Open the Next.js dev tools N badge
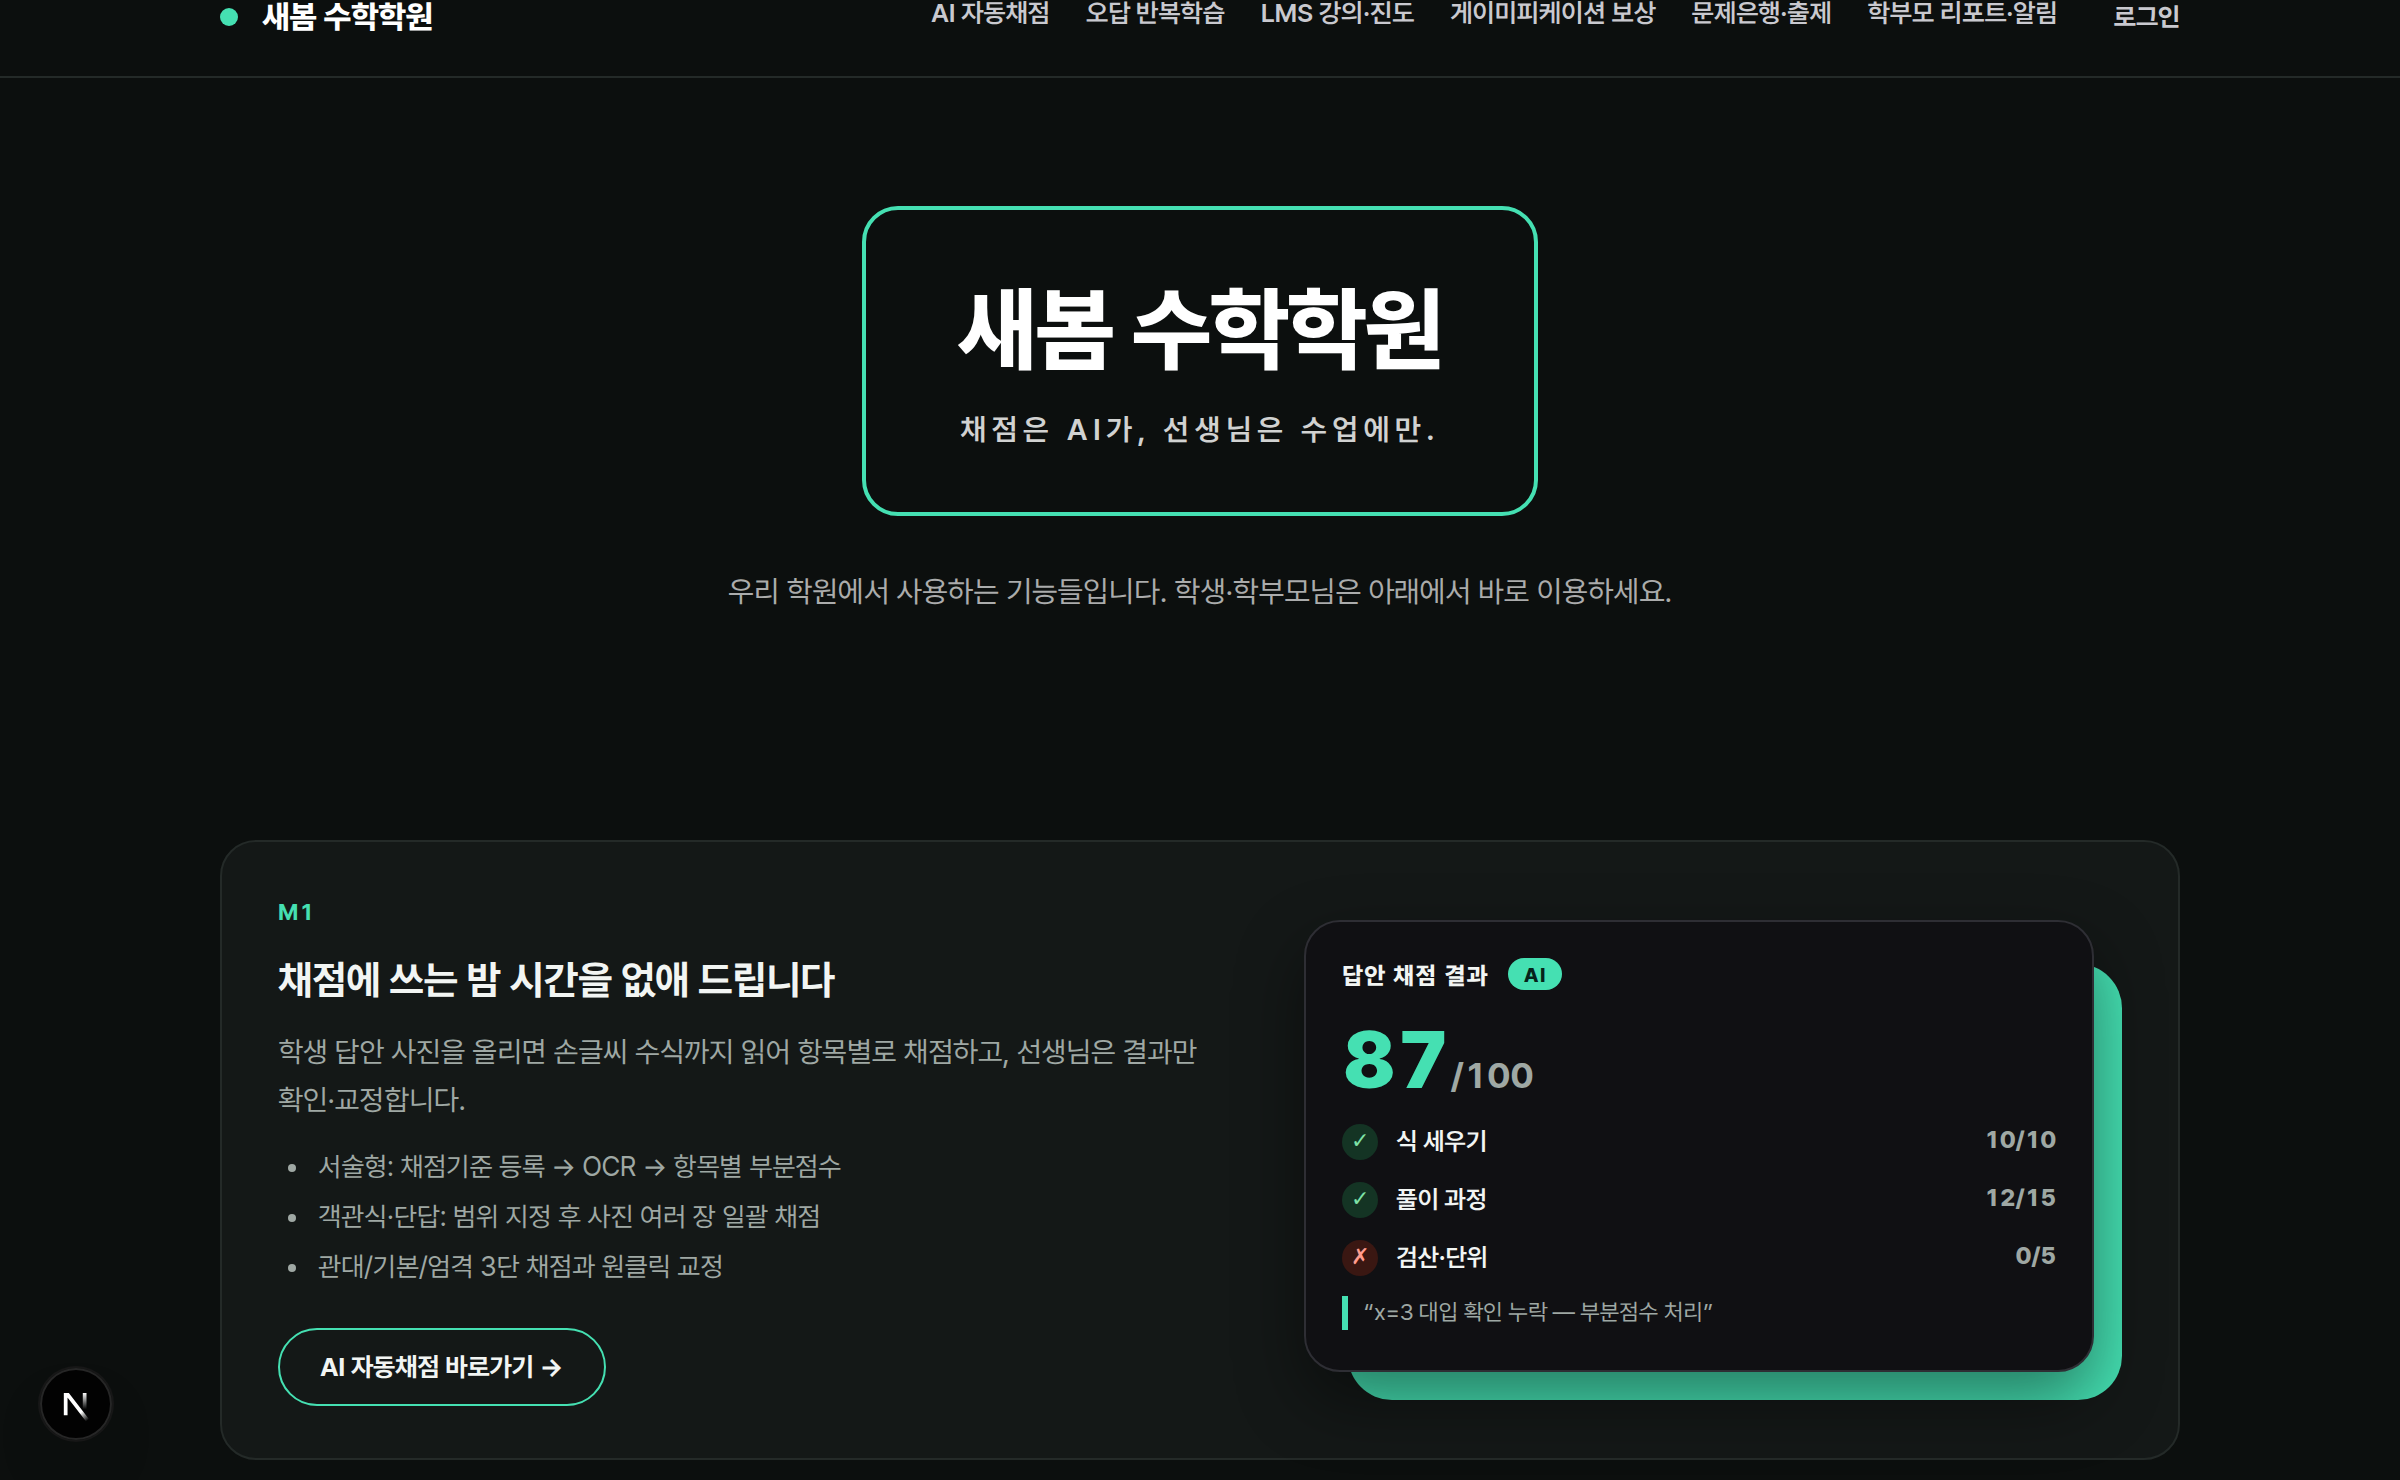This screenshot has height=1480, width=2400. [76, 1404]
